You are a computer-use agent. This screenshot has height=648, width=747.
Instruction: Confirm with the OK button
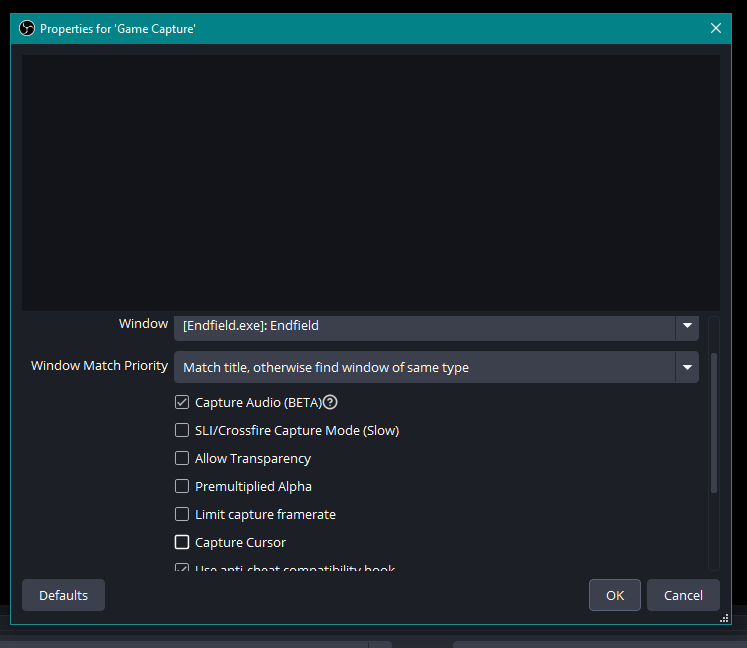tap(615, 595)
